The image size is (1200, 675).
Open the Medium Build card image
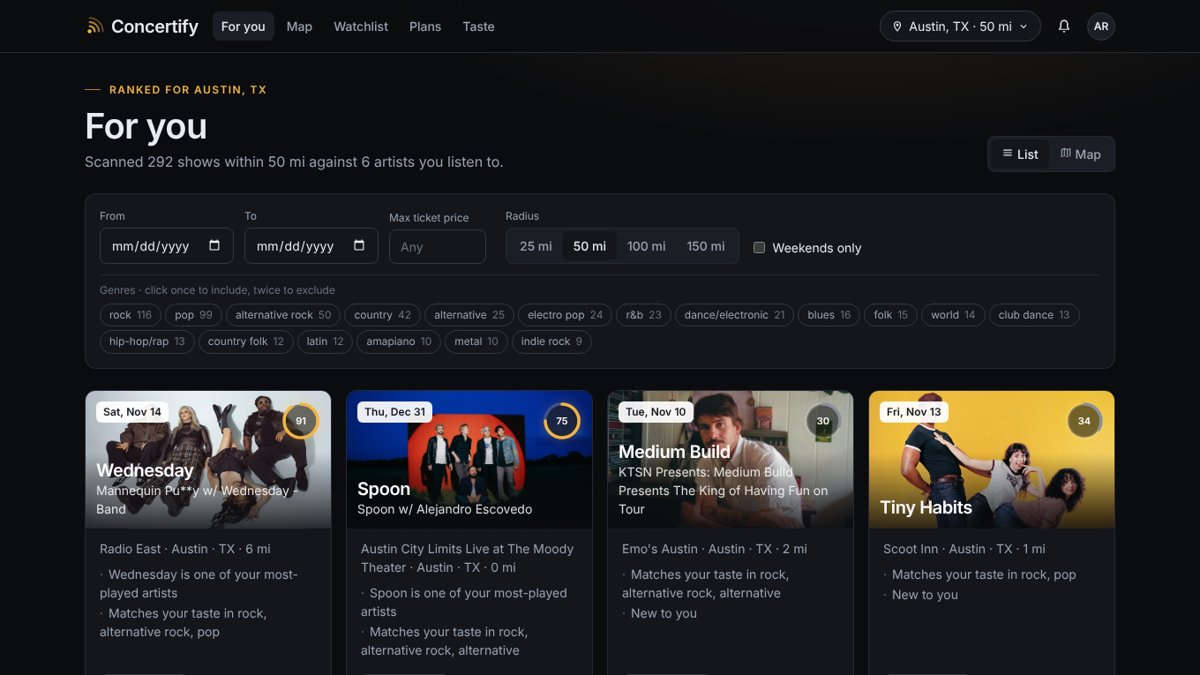(730, 459)
